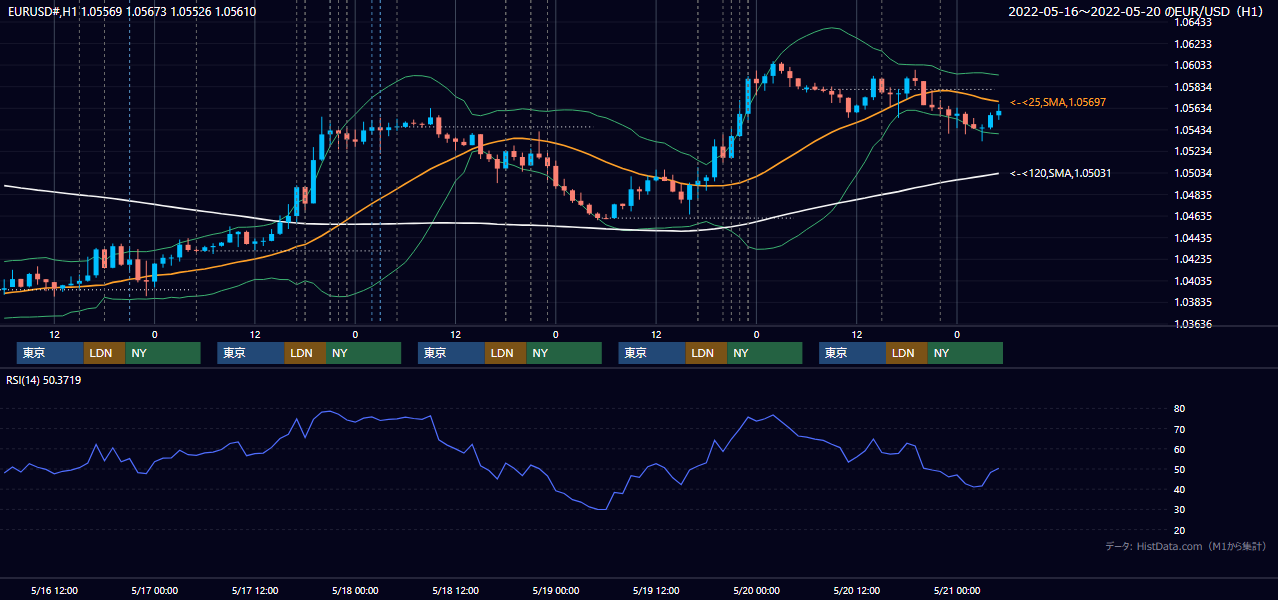Select the RSI(14) 50.3719 indicator label

(44, 380)
